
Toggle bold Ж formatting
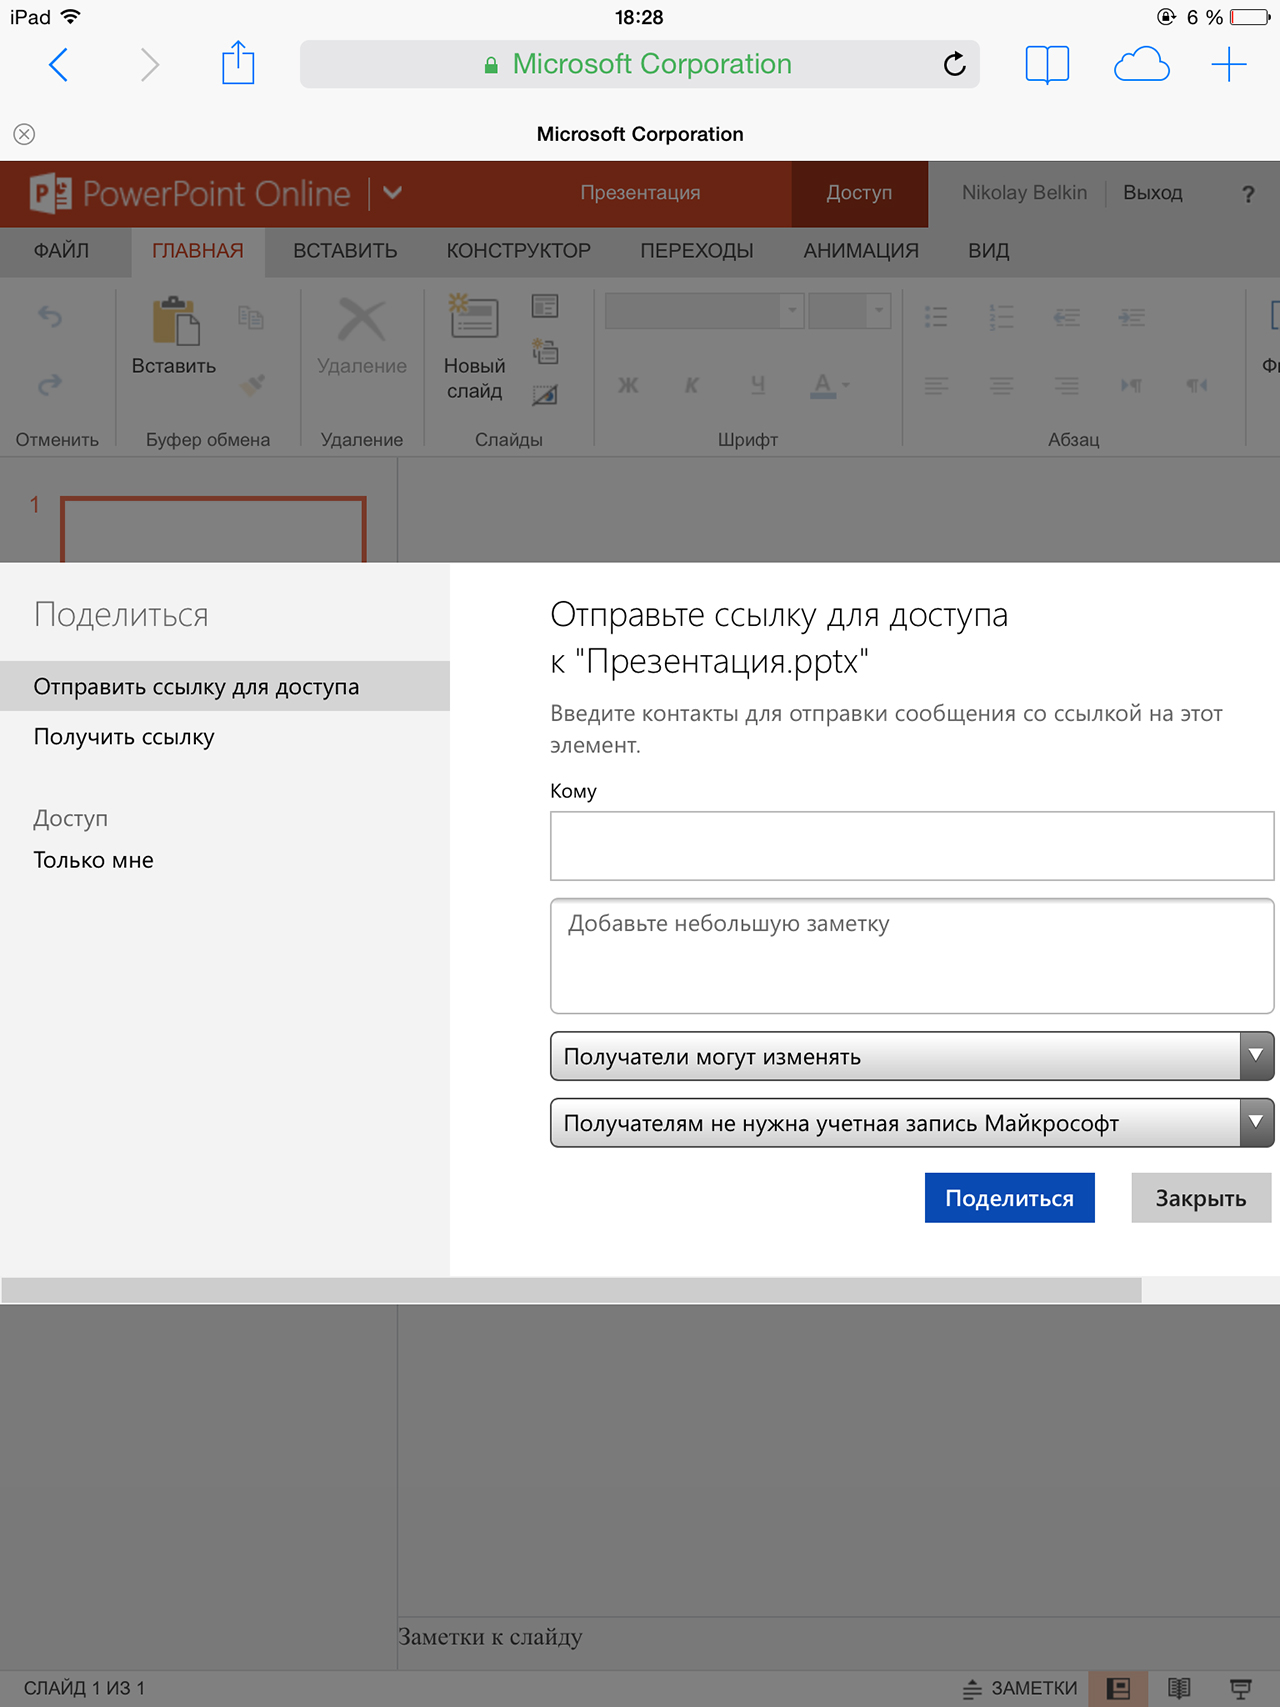(628, 385)
